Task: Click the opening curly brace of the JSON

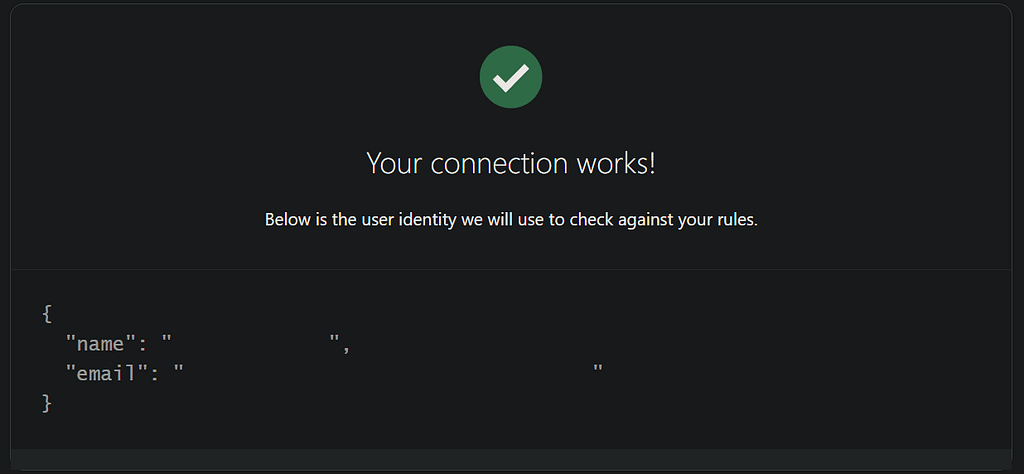Action: click(x=47, y=313)
